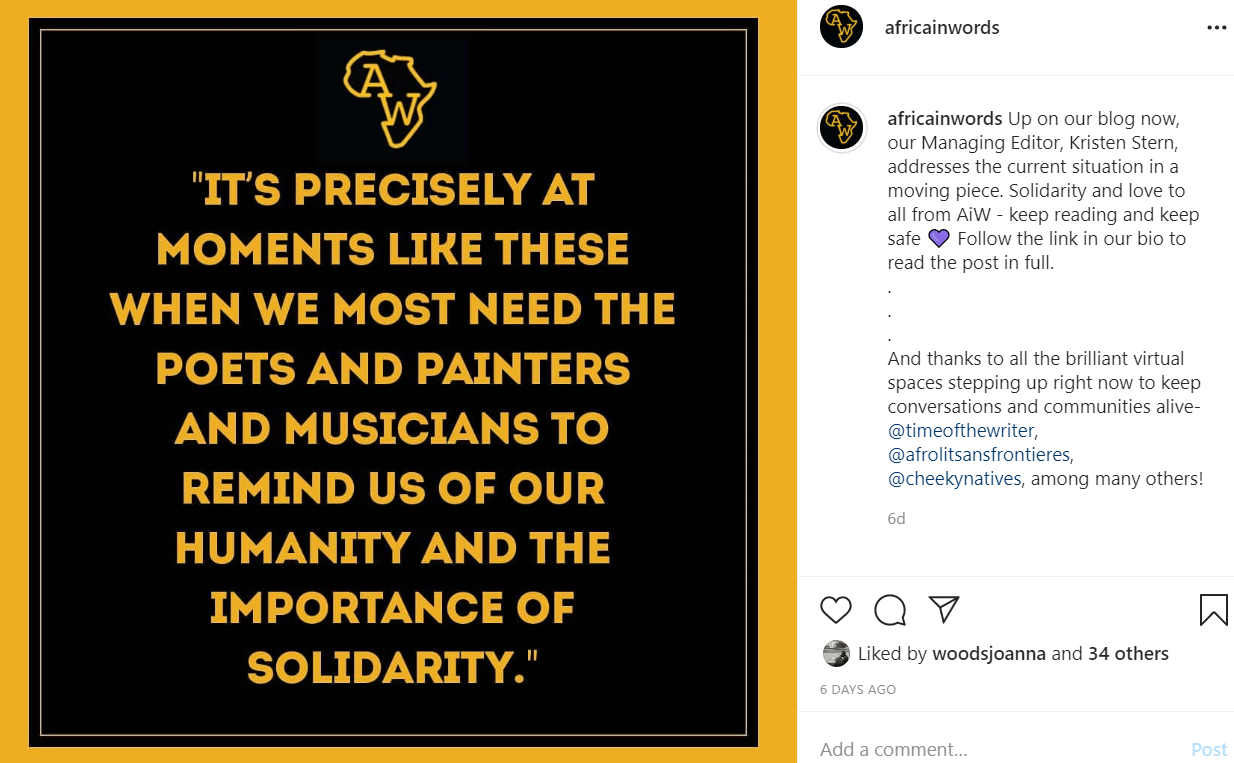The height and width of the screenshot is (763, 1234).
Task: Click the AW Africa logo in image
Action: click(390, 97)
